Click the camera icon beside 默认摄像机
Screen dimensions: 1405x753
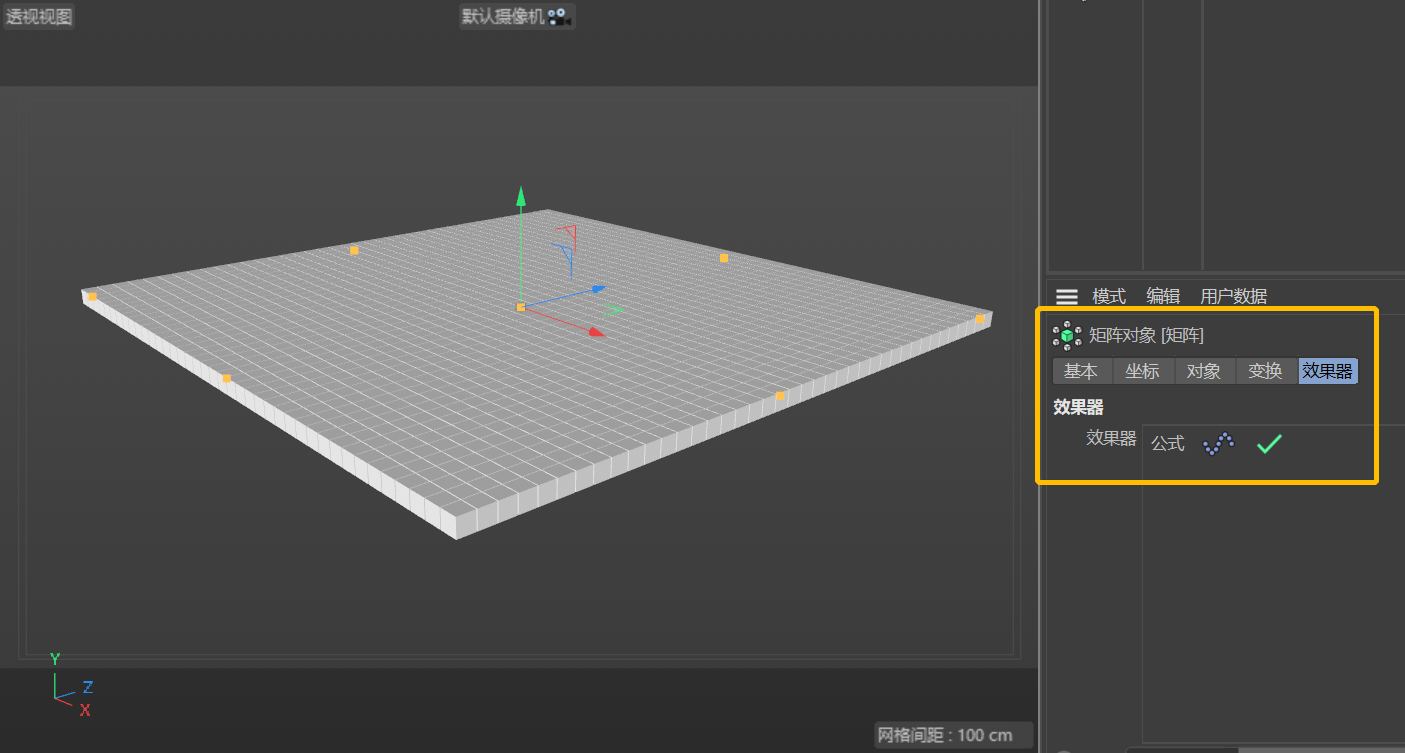click(558, 17)
